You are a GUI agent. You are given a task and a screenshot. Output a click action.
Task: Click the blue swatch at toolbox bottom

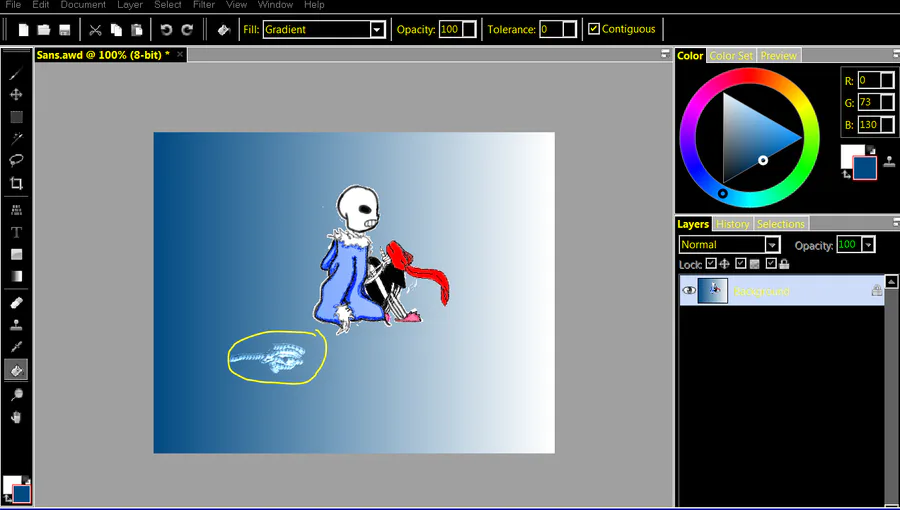point(22,494)
